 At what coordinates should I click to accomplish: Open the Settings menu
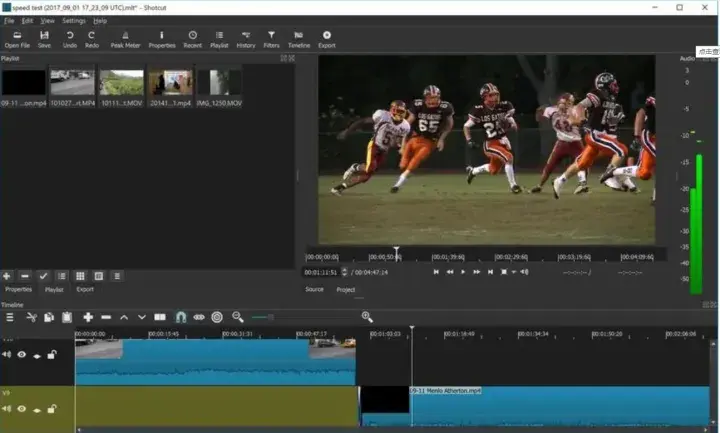click(73, 20)
